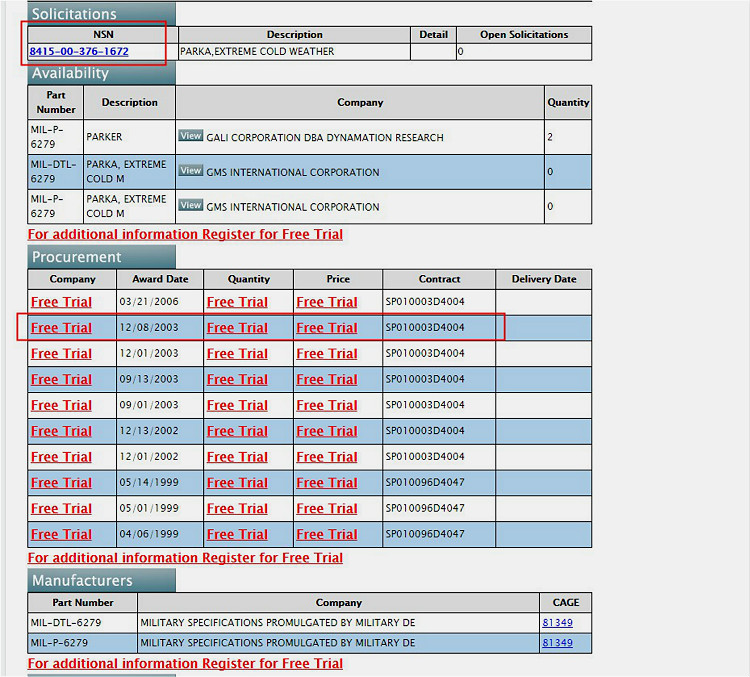The image size is (750, 677).
Task: Open company Free Trial for 03/21/2006 award
Action: point(61,302)
